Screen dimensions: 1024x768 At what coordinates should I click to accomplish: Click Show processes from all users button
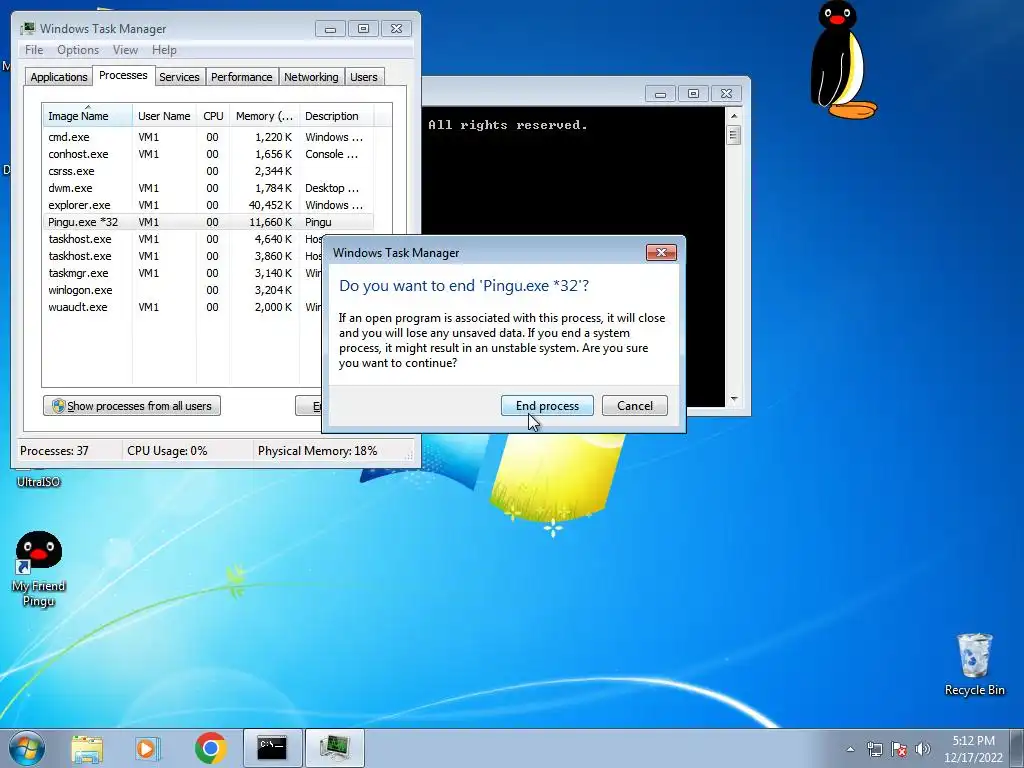tap(132, 406)
